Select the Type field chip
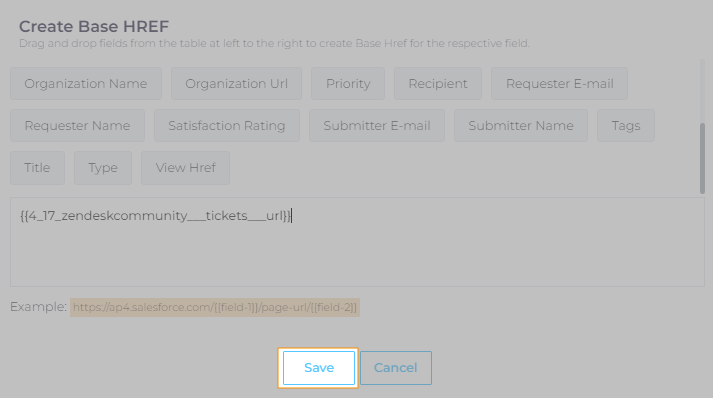 click(x=103, y=168)
